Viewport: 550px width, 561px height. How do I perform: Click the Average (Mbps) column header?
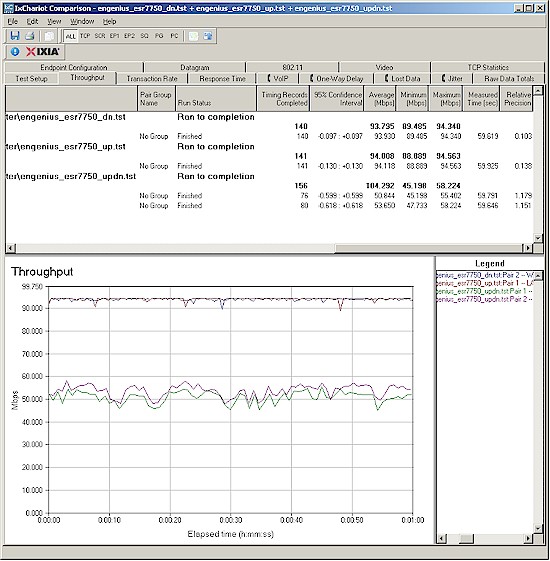380,99
